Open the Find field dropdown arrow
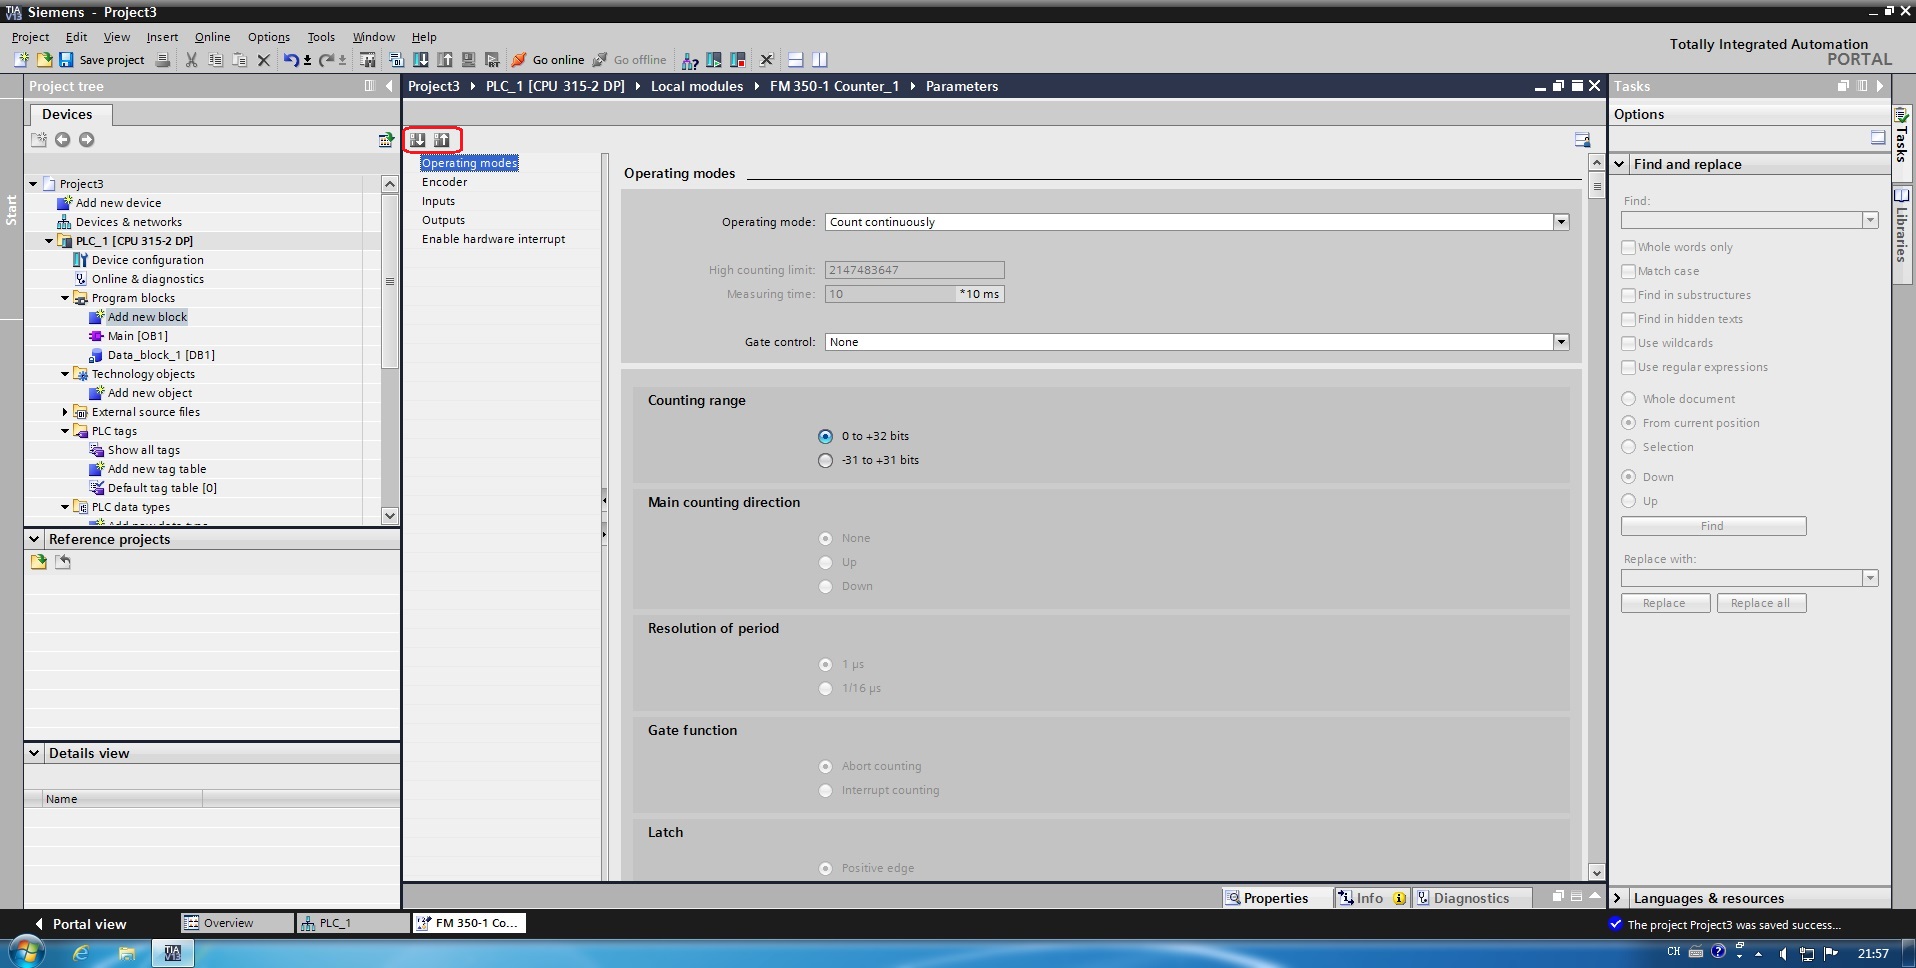This screenshot has width=1916, height=968. click(x=1870, y=220)
